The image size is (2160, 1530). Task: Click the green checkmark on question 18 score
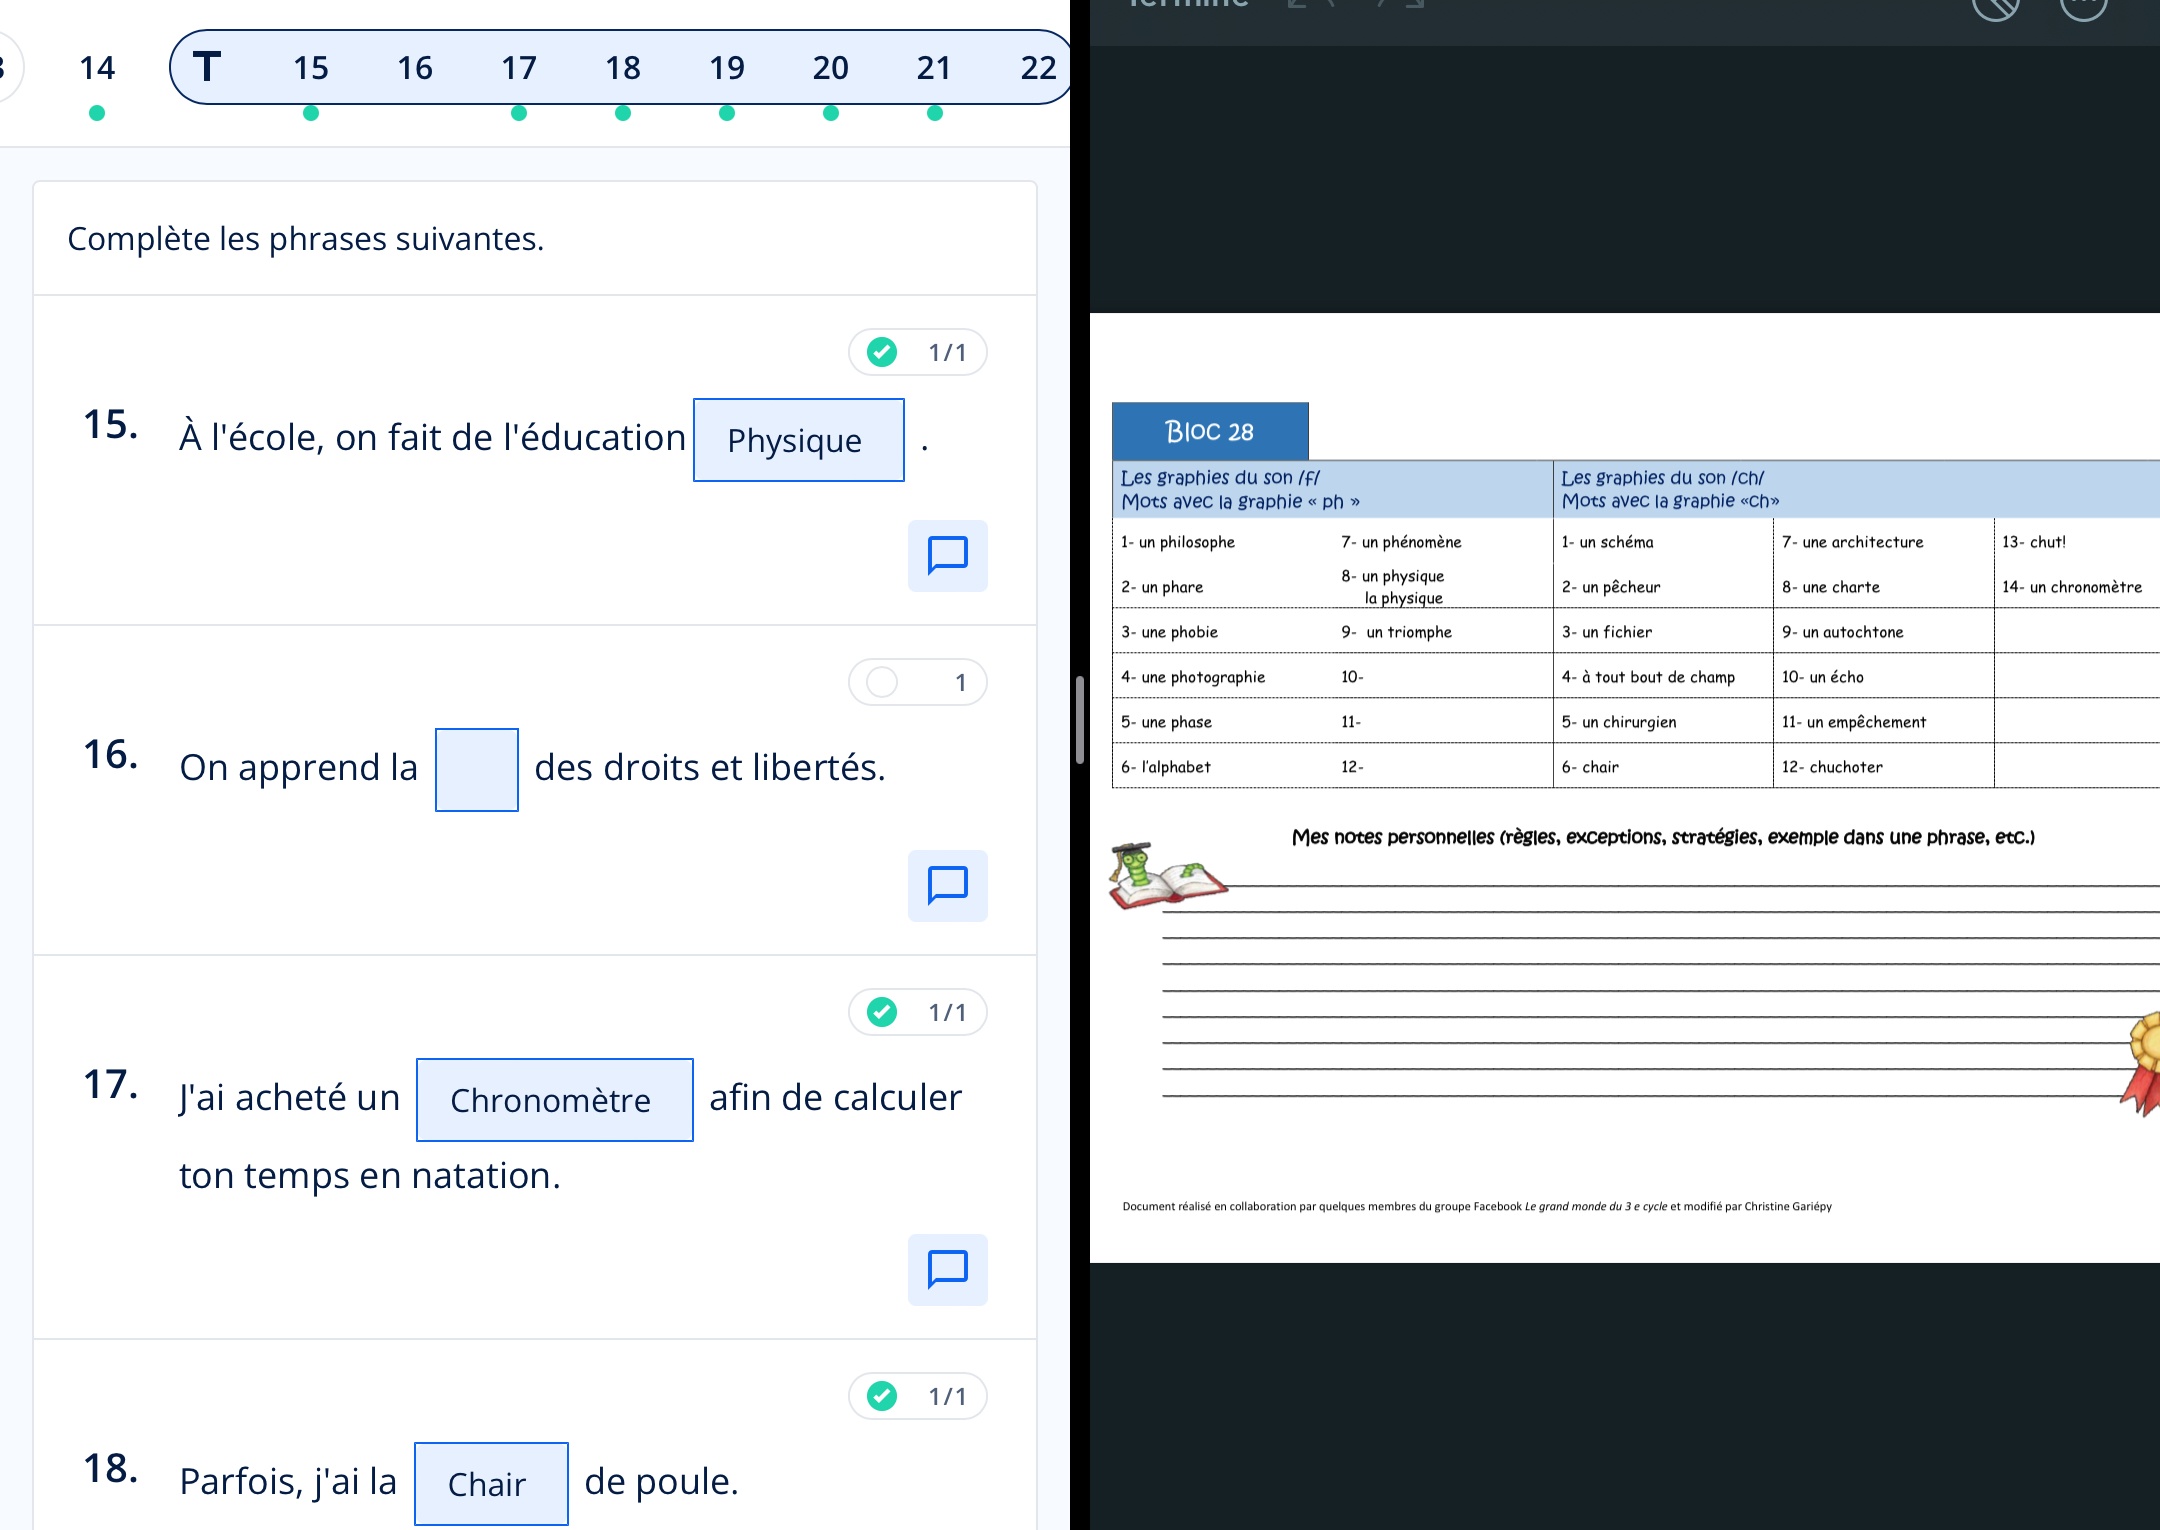[x=882, y=1396]
